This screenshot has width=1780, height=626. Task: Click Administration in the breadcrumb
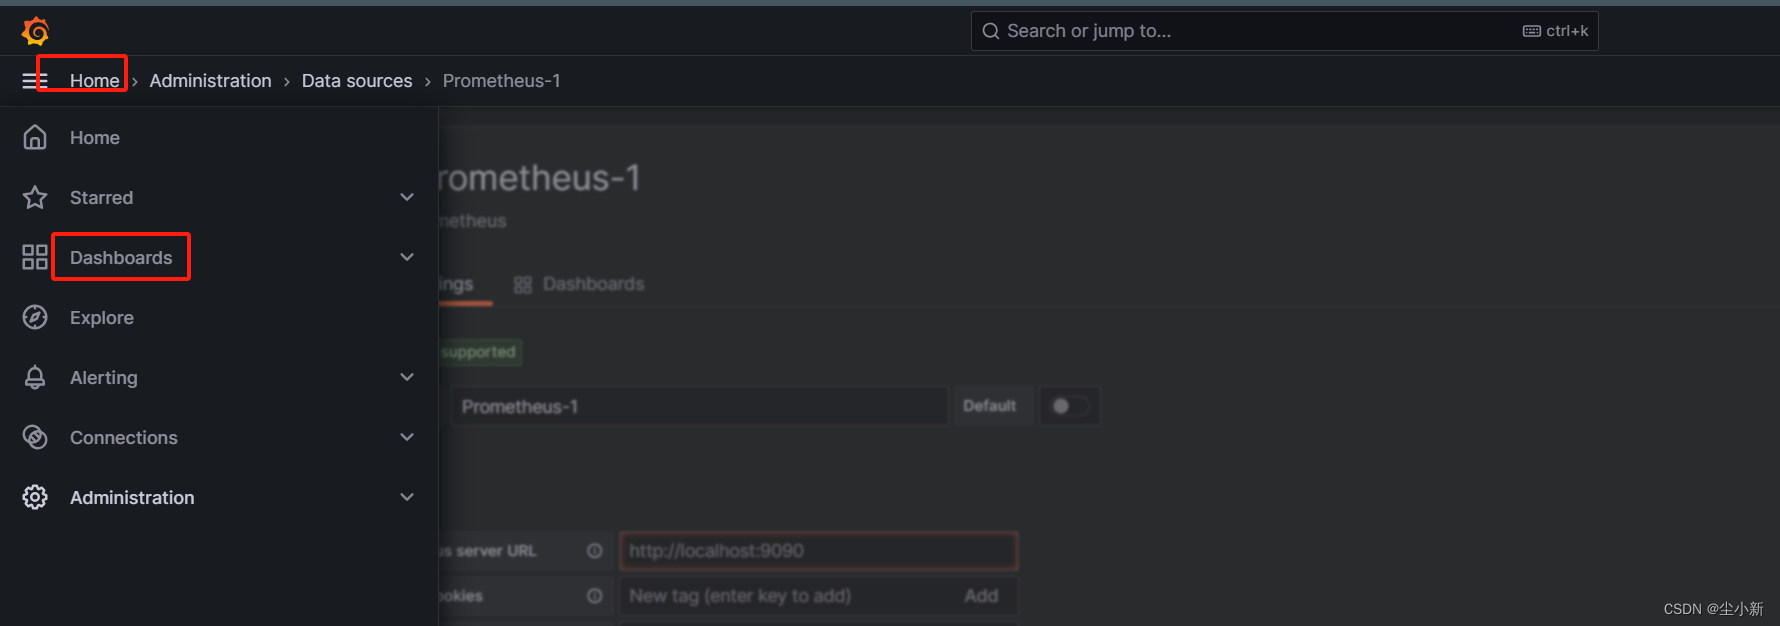[x=210, y=81]
